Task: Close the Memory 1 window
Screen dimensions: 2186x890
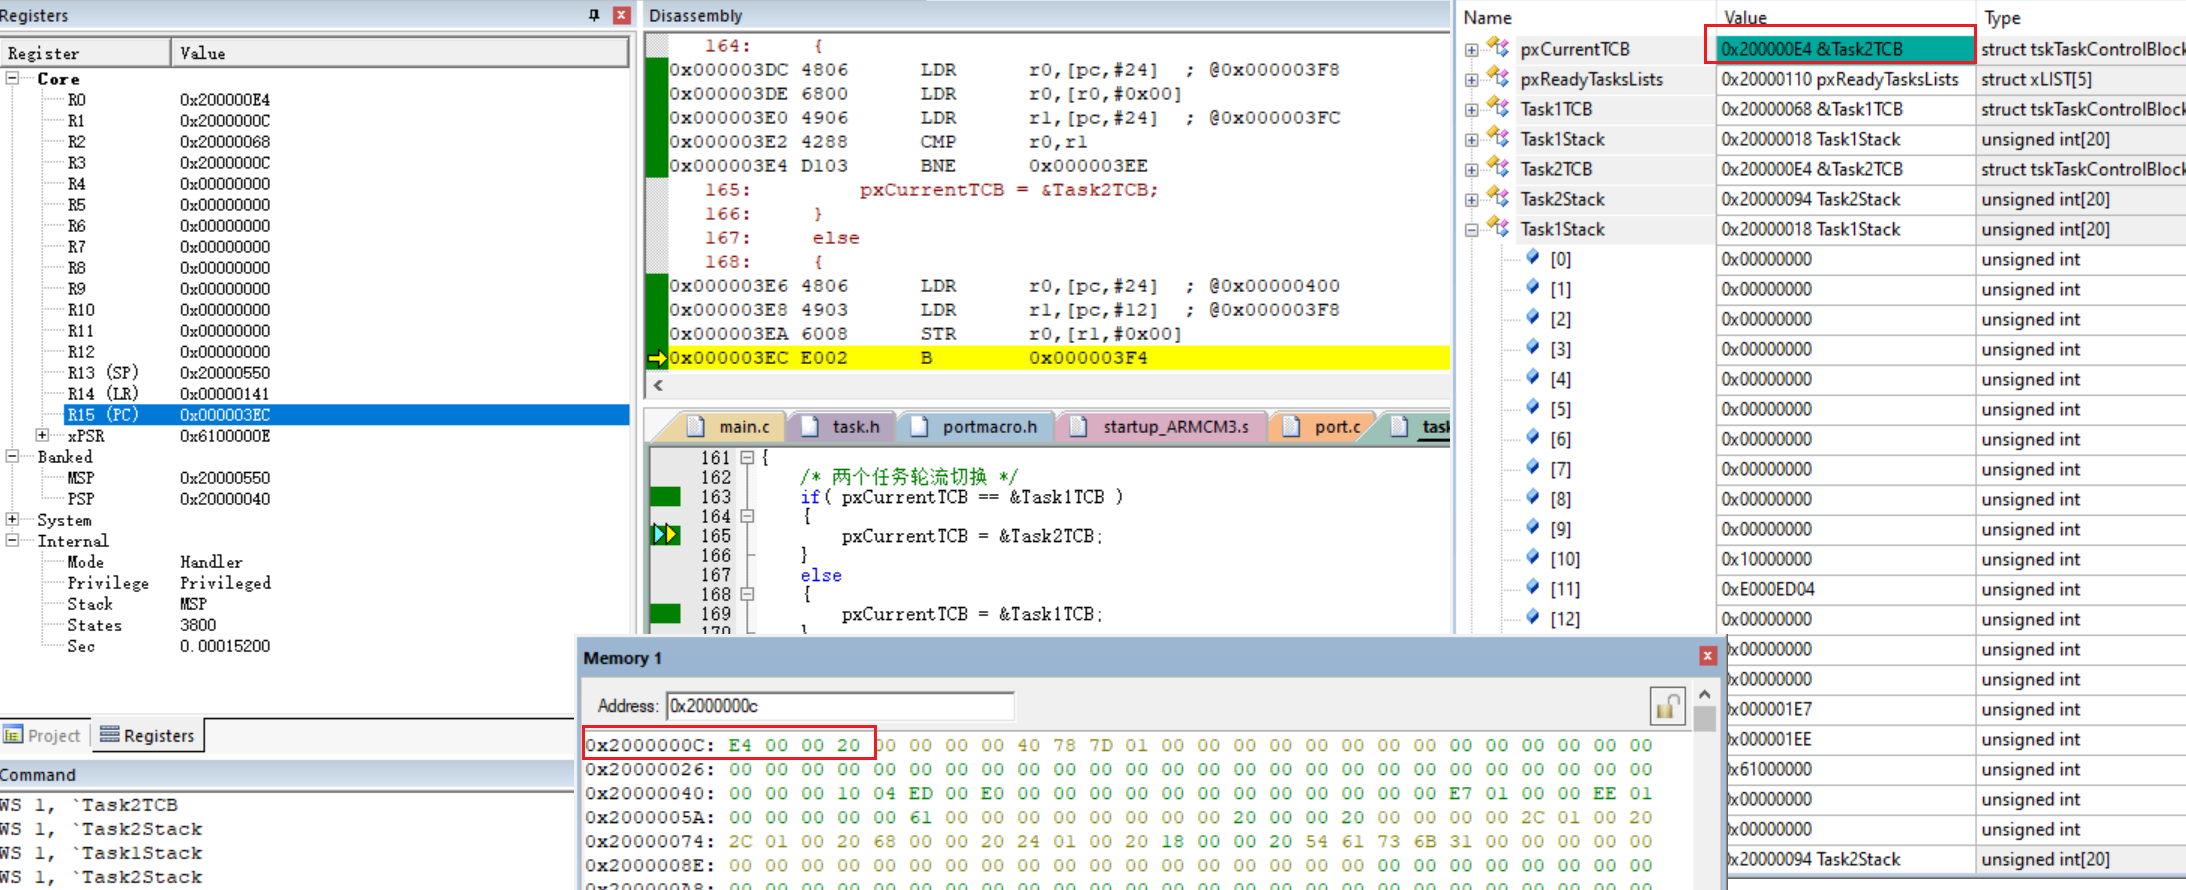Action: pyautogui.click(x=1708, y=656)
